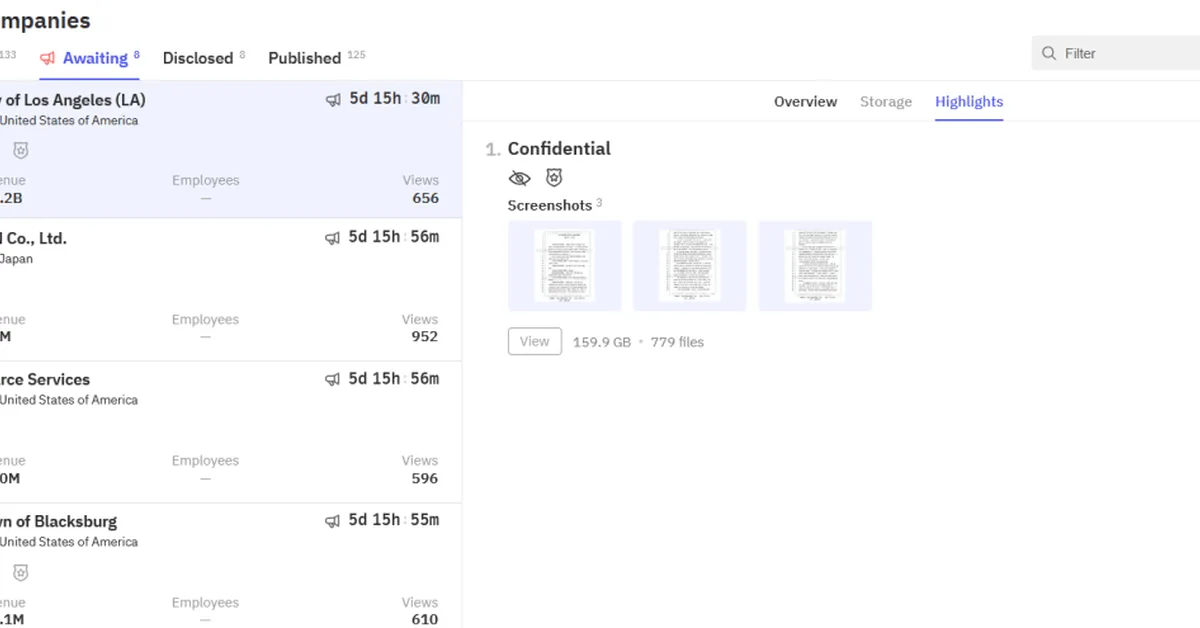
Task: Click the shield badge under Blacksburg entry
Action: tap(20, 573)
